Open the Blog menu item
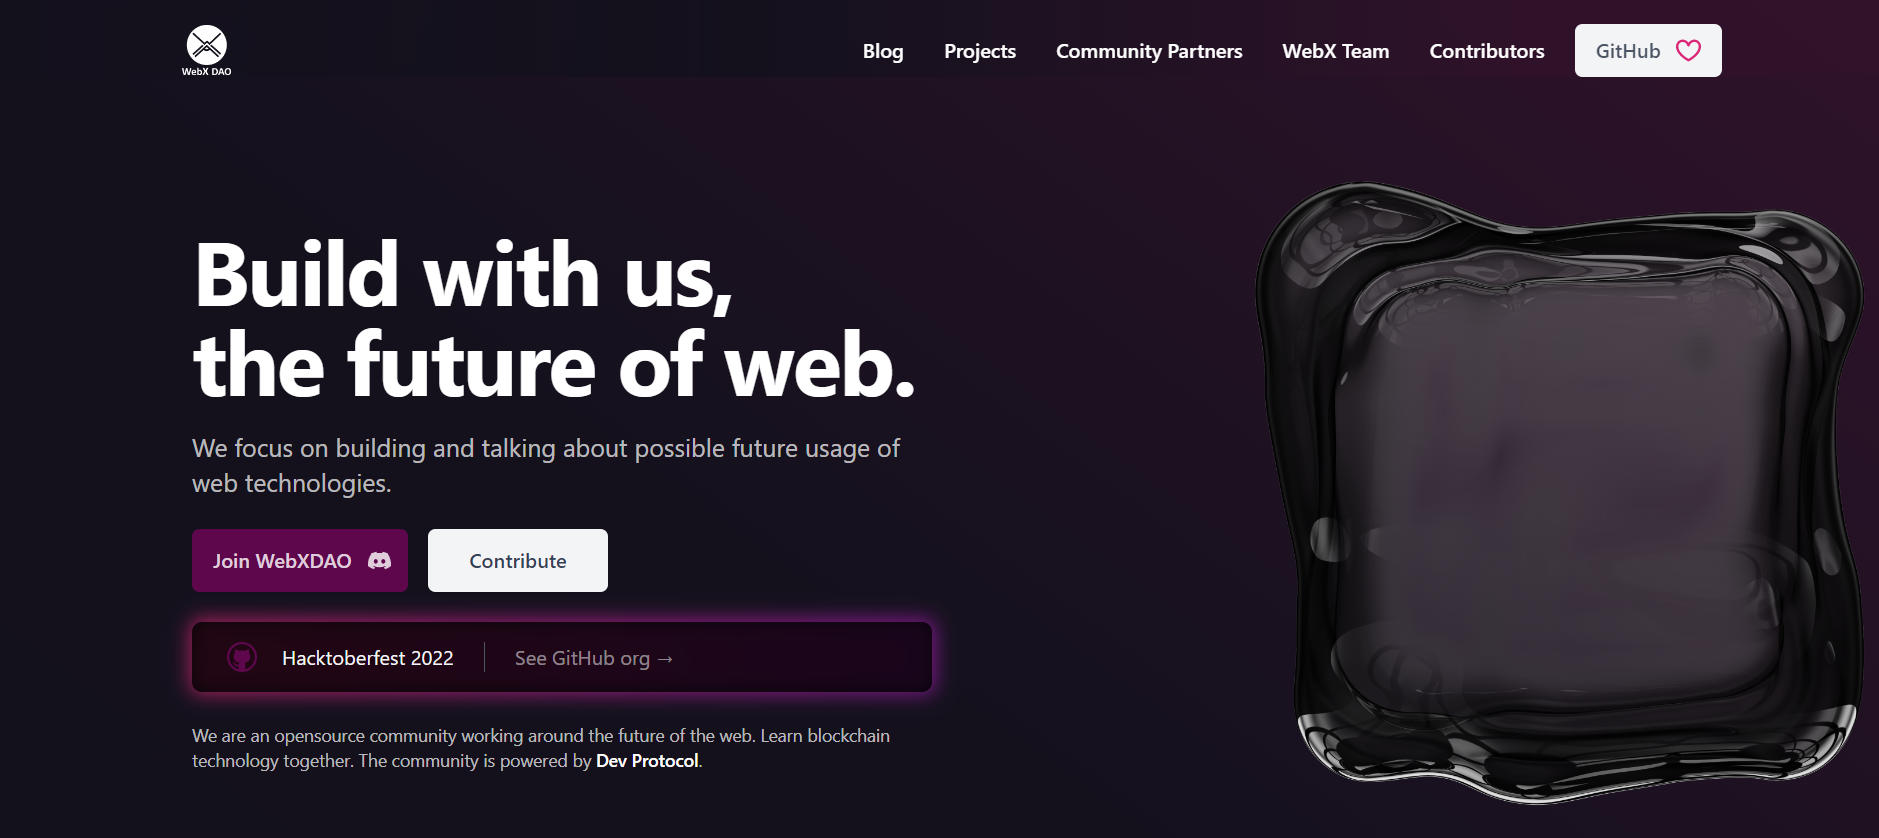1879x838 pixels. 883,51
